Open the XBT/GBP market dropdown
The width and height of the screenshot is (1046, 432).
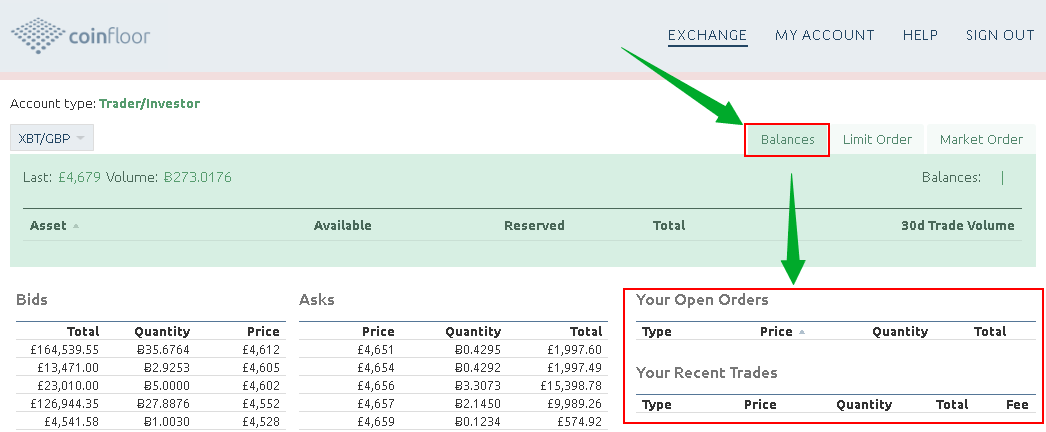point(52,138)
